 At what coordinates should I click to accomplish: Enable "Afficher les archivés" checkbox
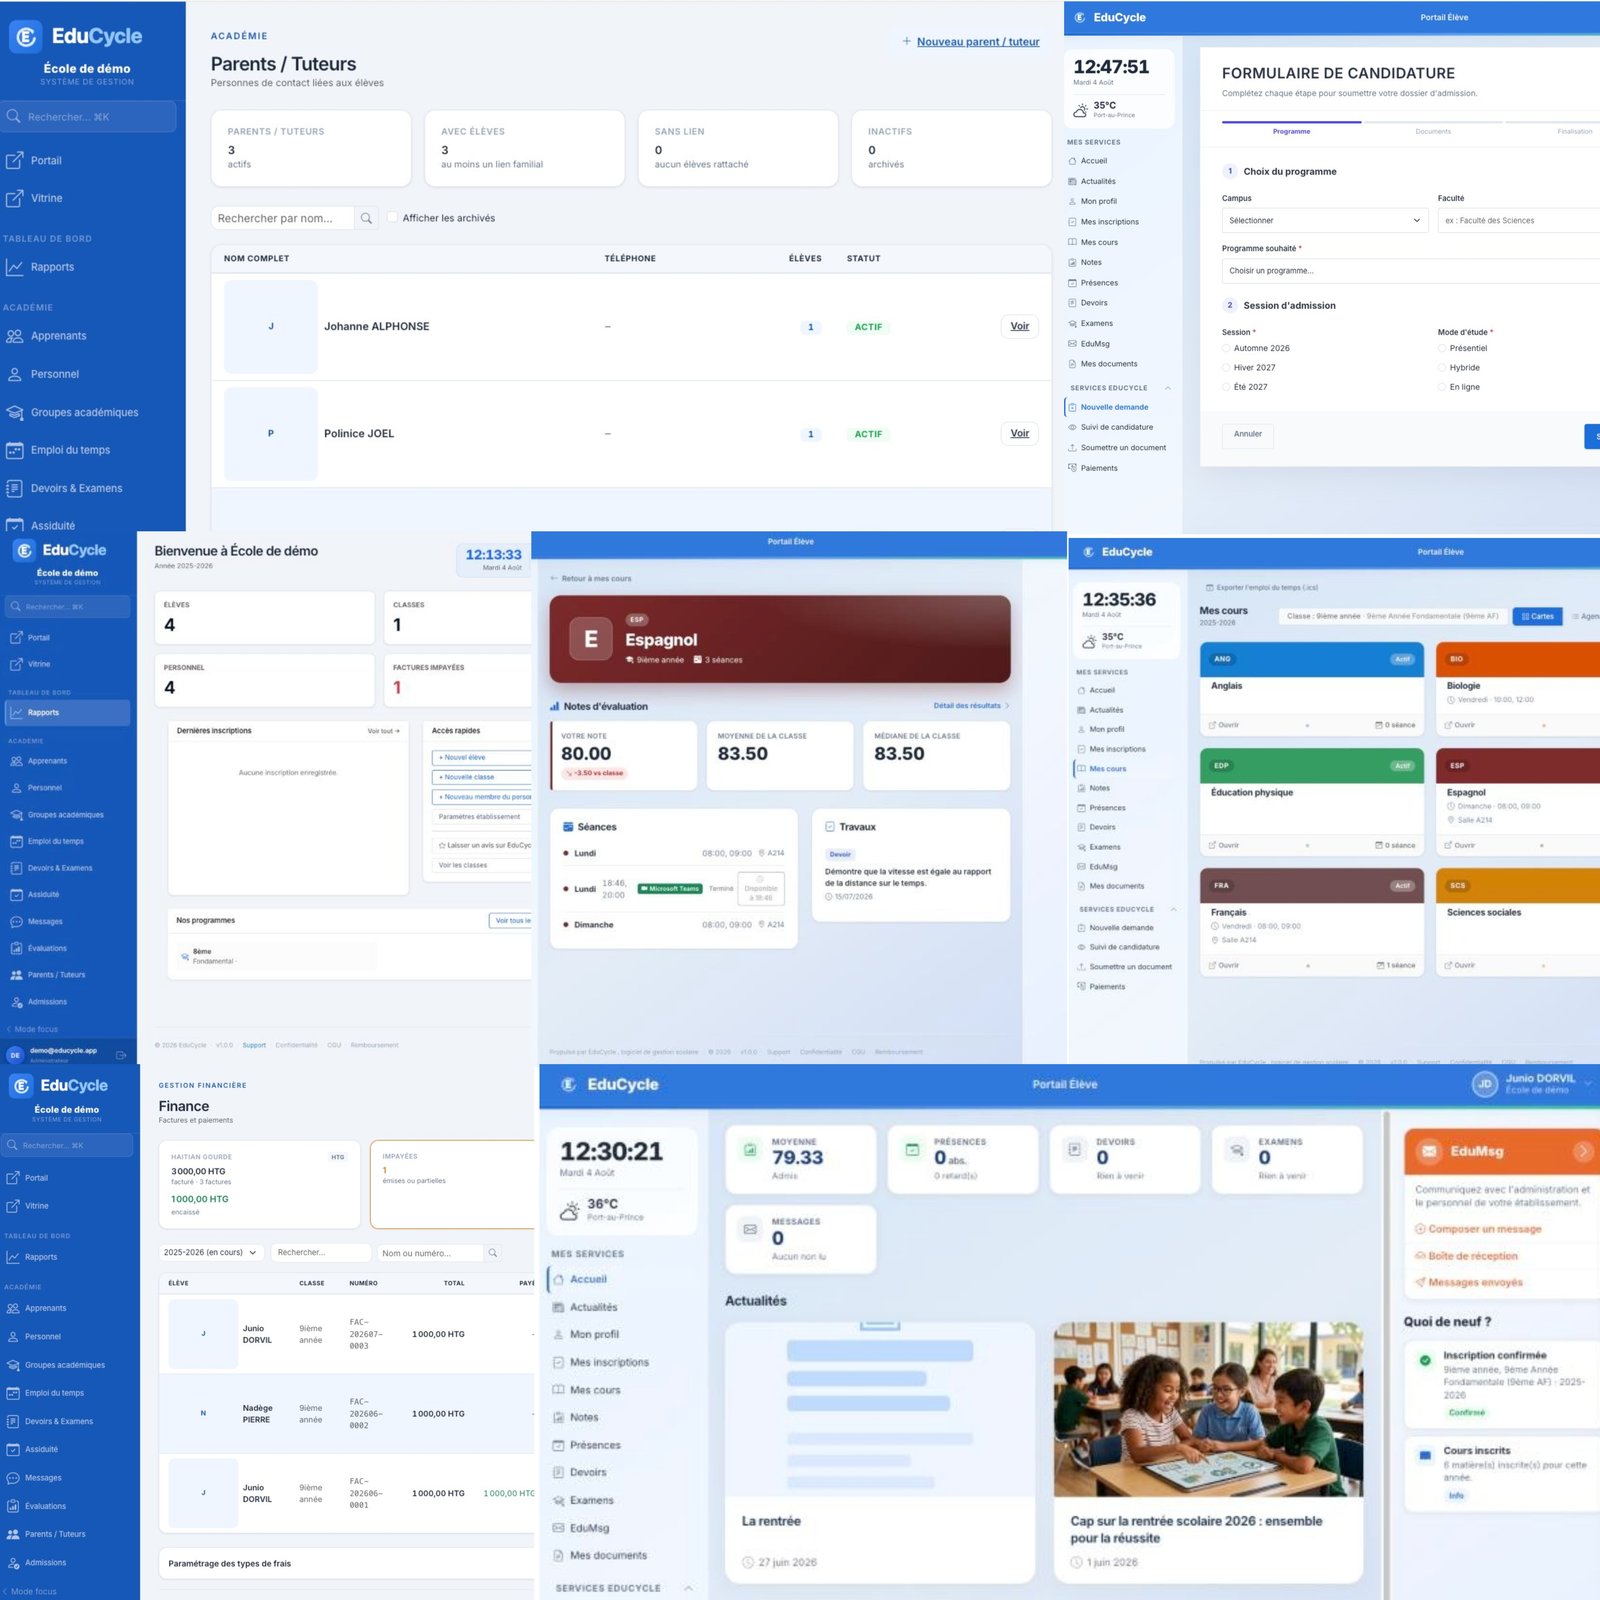[392, 217]
